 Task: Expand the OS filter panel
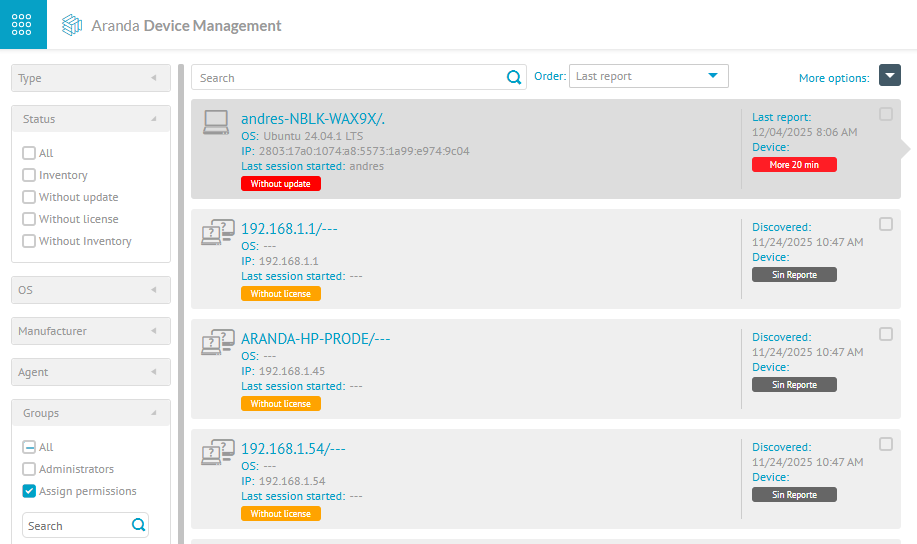[x=90, y=290]
